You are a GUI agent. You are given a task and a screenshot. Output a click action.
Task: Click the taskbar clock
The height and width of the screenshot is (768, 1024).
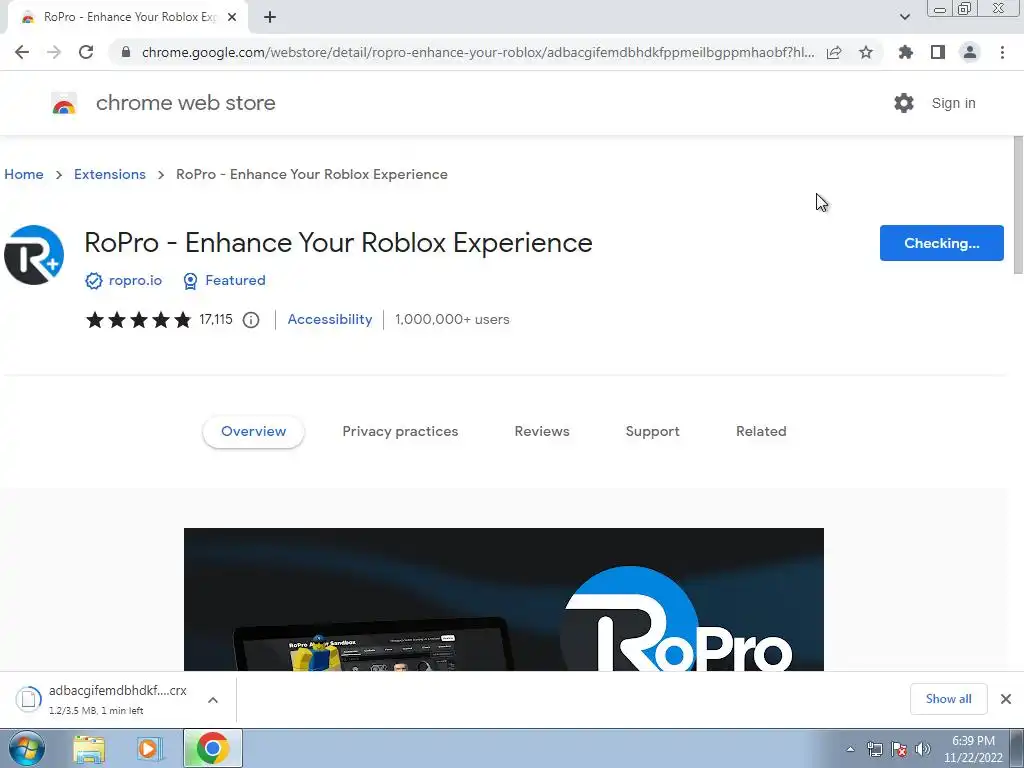[x=973, y=749]
